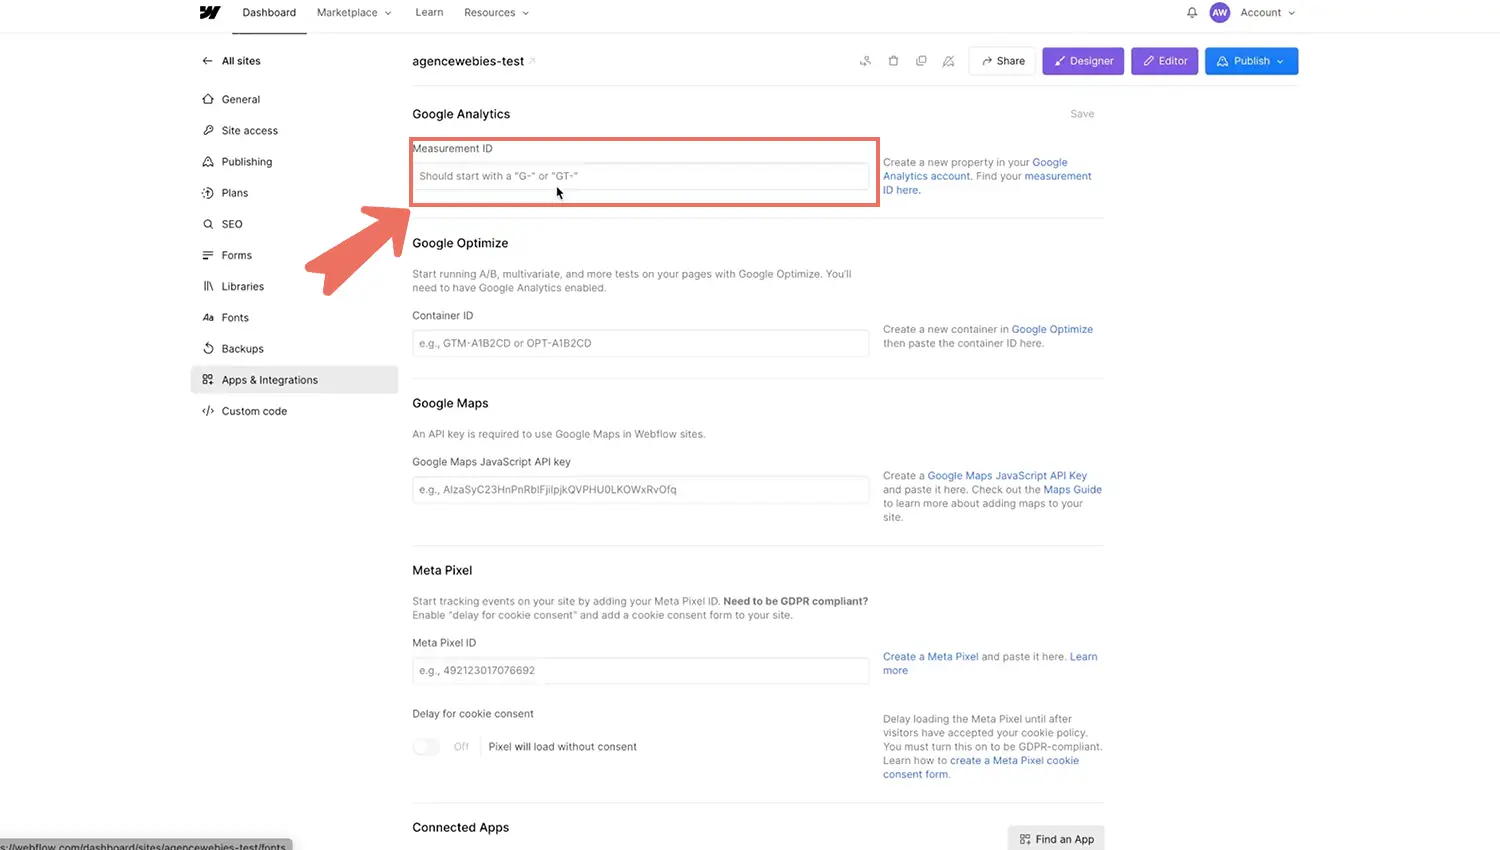This screenshot has width=1500, height=850.
Task: Click the delete site trash icon
Action: 893,61
